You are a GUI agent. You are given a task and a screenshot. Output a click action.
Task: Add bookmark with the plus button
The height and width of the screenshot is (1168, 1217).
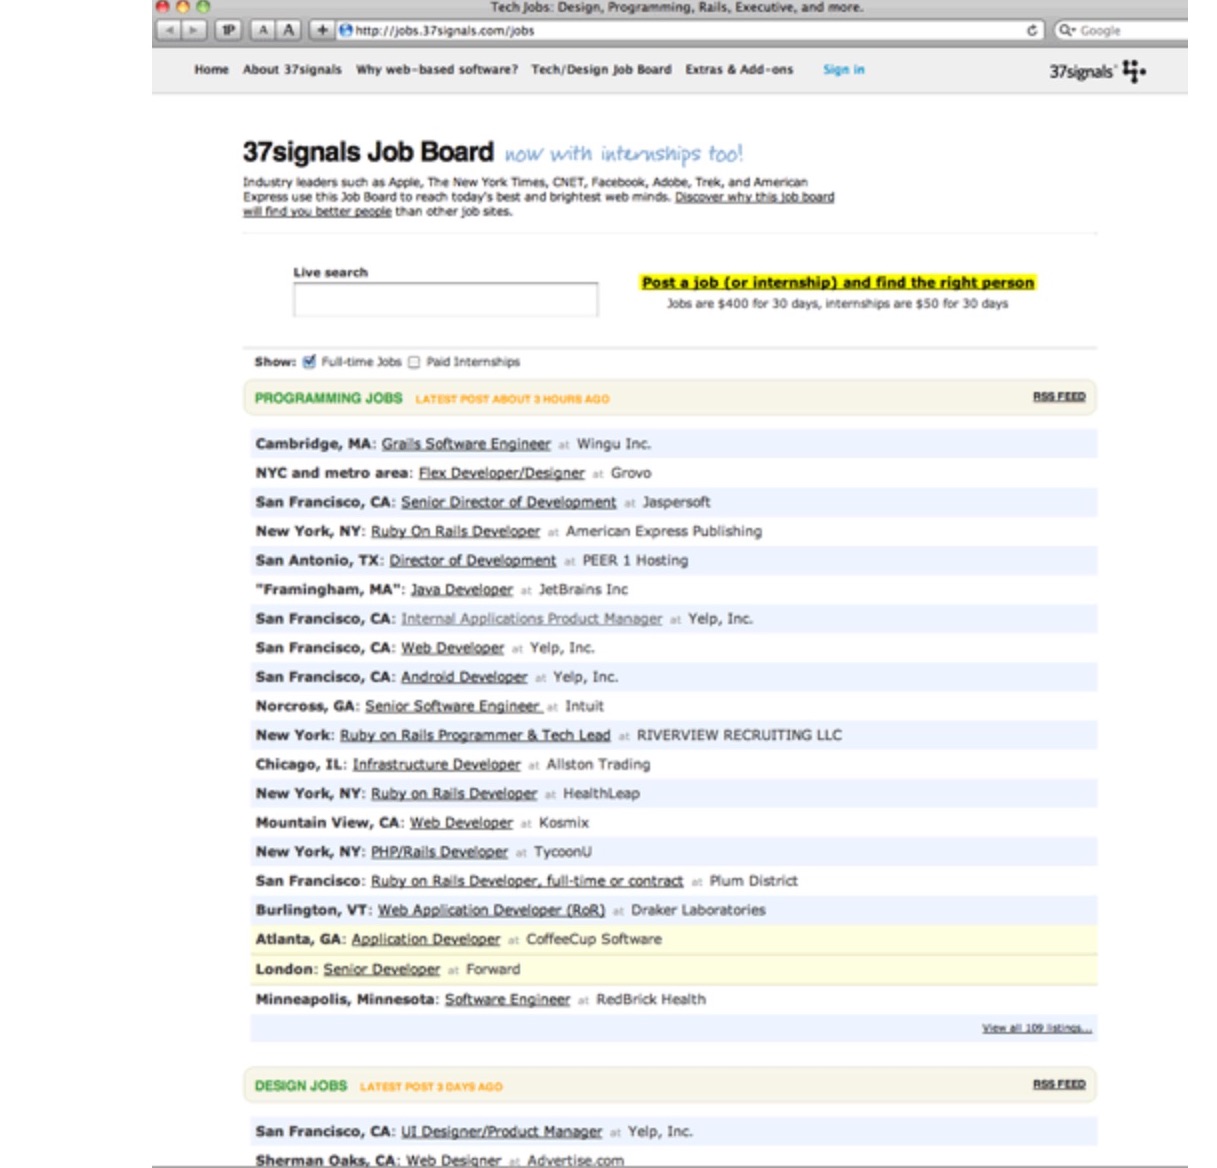tap(322, 30)
